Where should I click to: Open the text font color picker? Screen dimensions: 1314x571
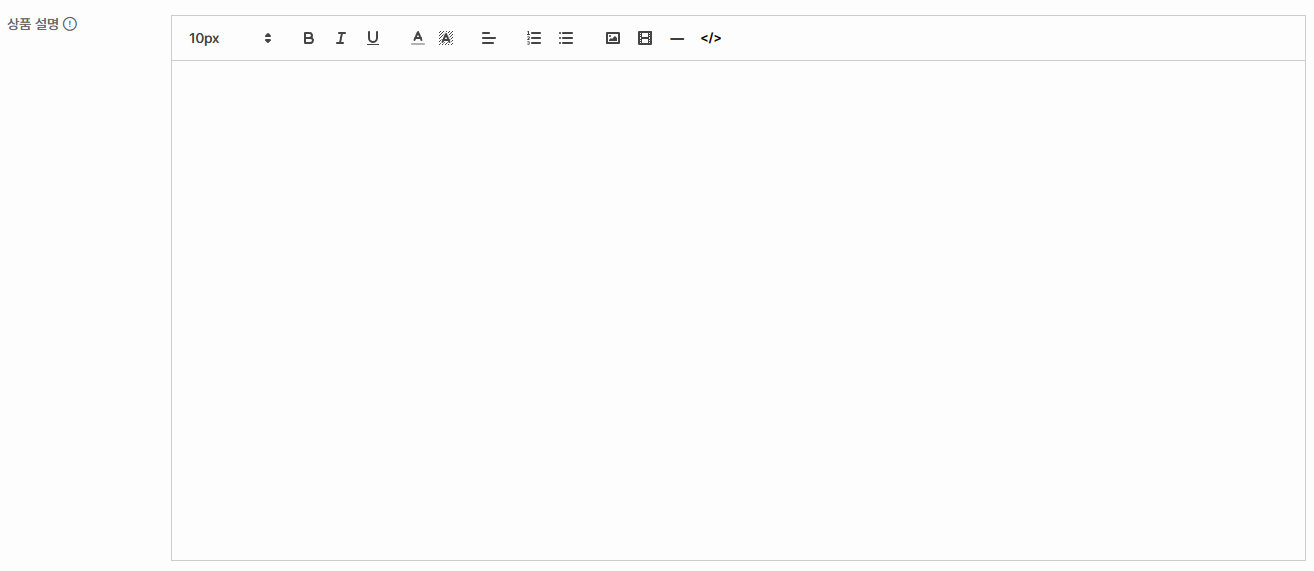[418, 38]
